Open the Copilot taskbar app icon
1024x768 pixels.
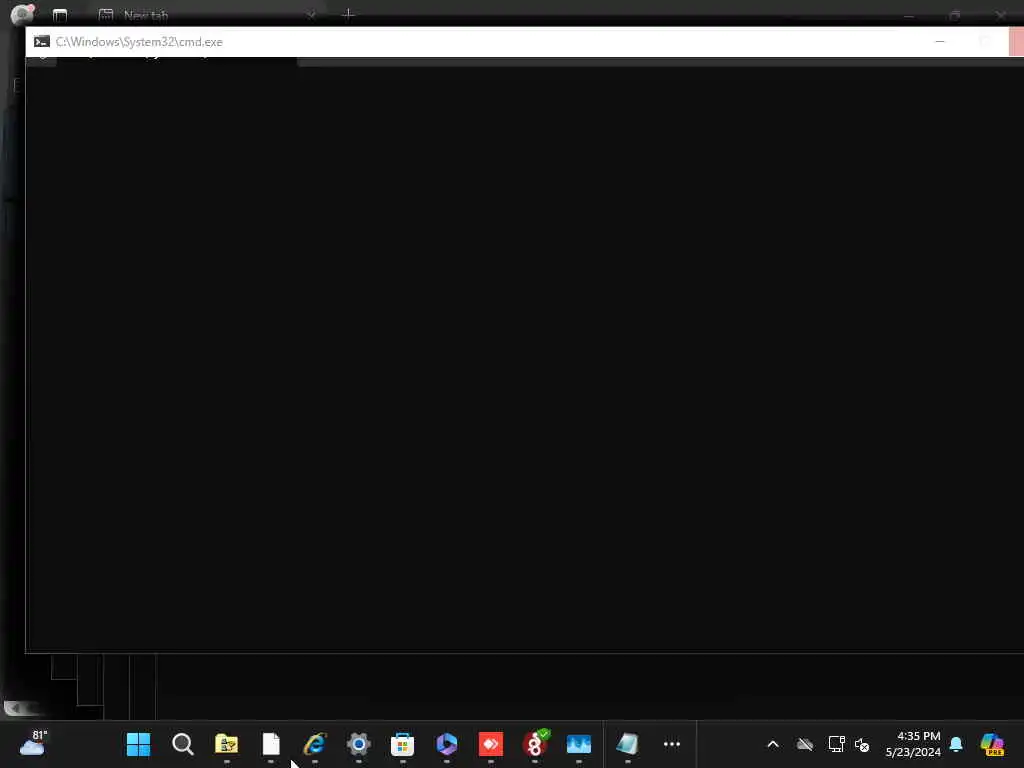click(x=447, y=744)
